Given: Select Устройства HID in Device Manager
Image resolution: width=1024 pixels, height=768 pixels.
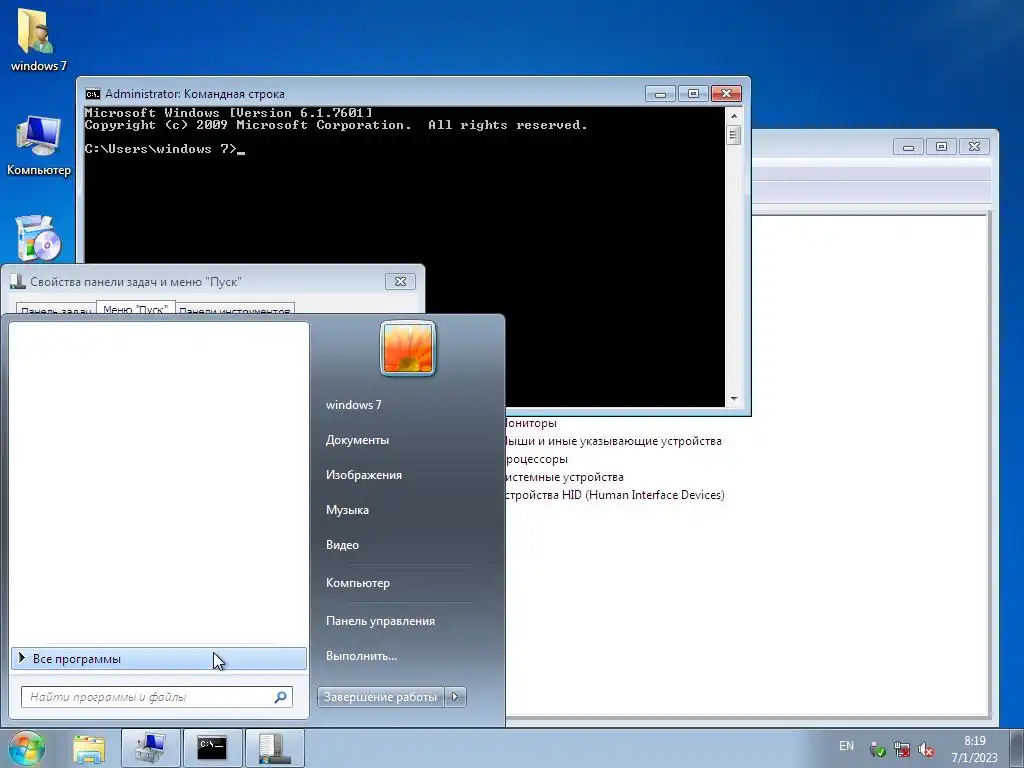Looking at the screenshot, I should [x=615, y=495].
